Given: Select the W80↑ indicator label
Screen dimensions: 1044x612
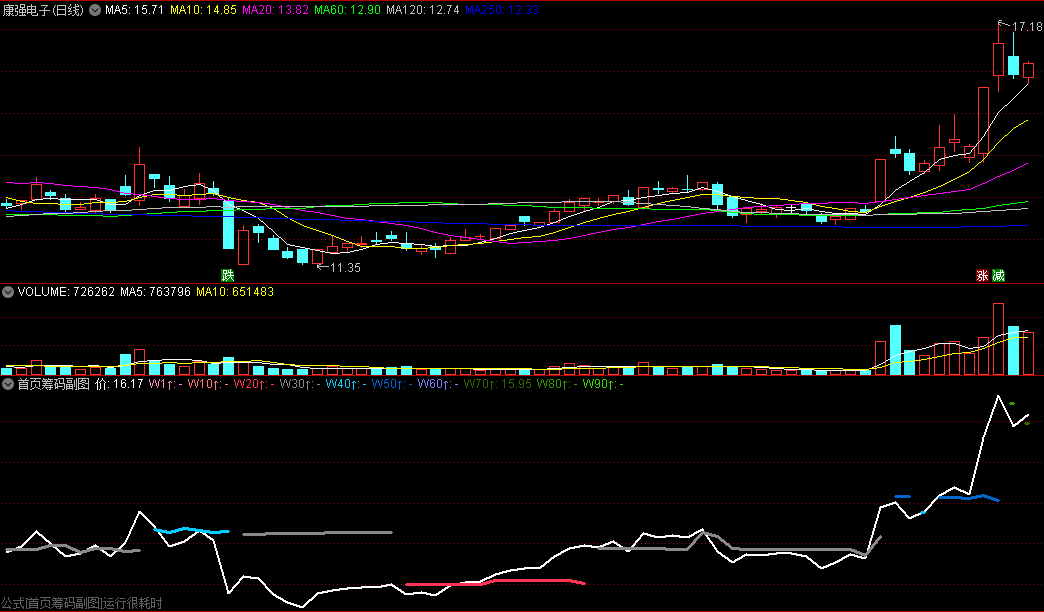Looking at the screenshot, I should click(x=557, y=384).
